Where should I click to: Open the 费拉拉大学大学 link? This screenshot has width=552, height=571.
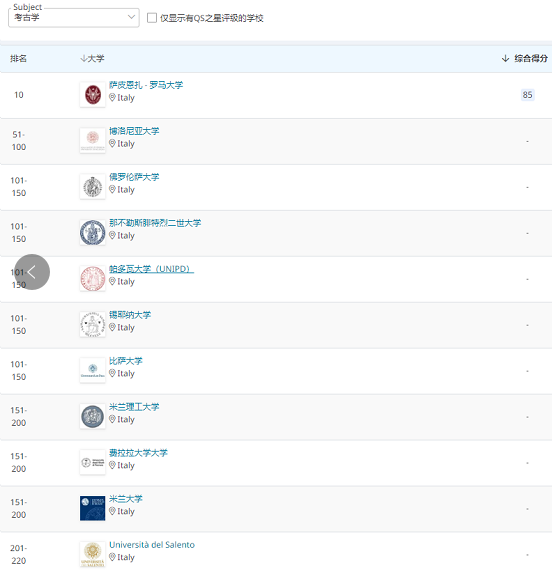point(138,453)
